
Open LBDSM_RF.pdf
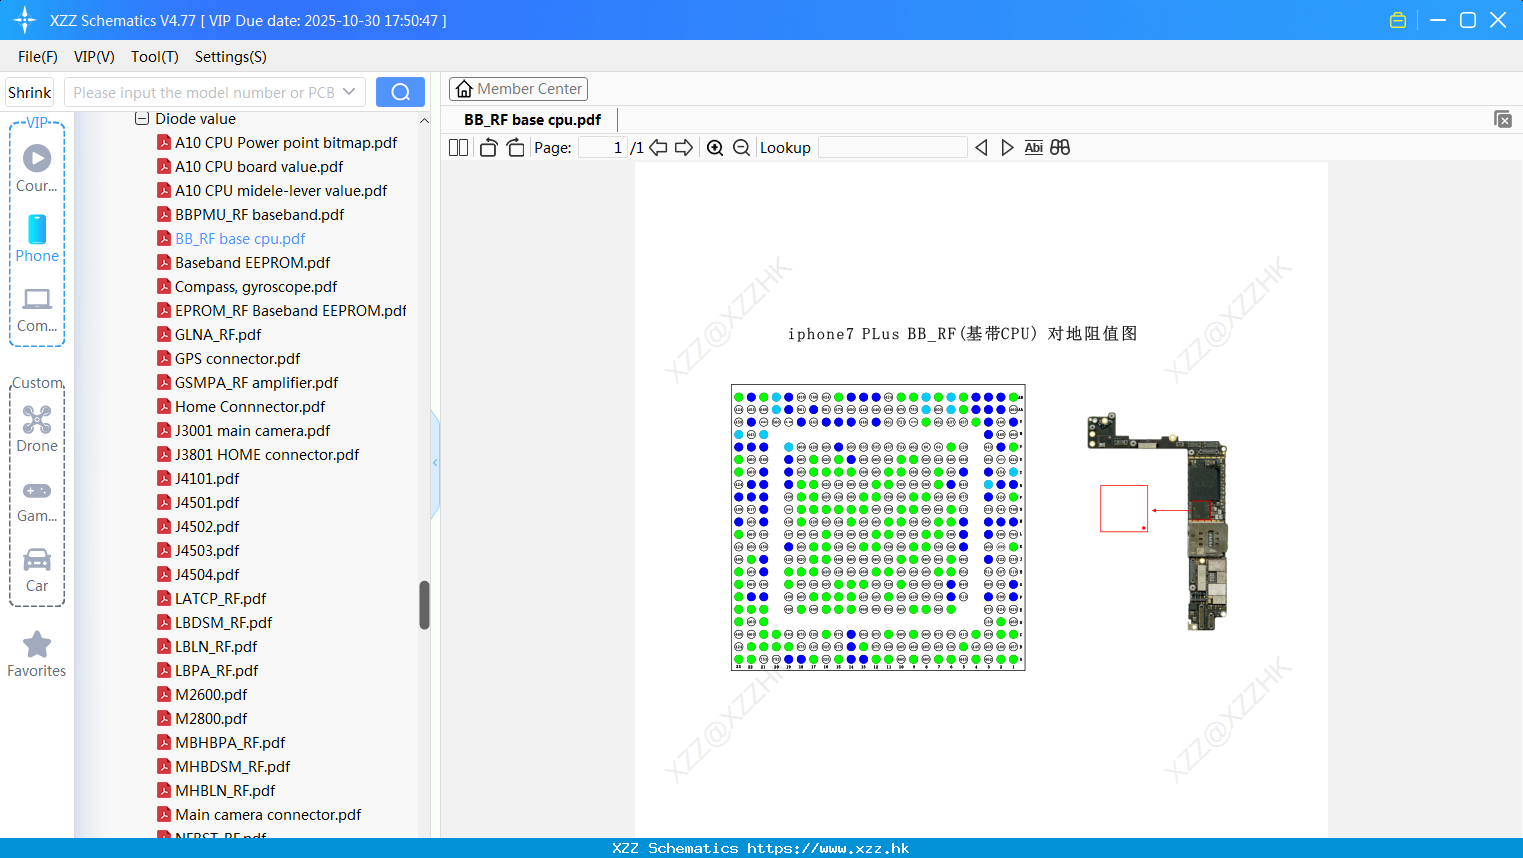pyautogui.click(x=223, y=623)
